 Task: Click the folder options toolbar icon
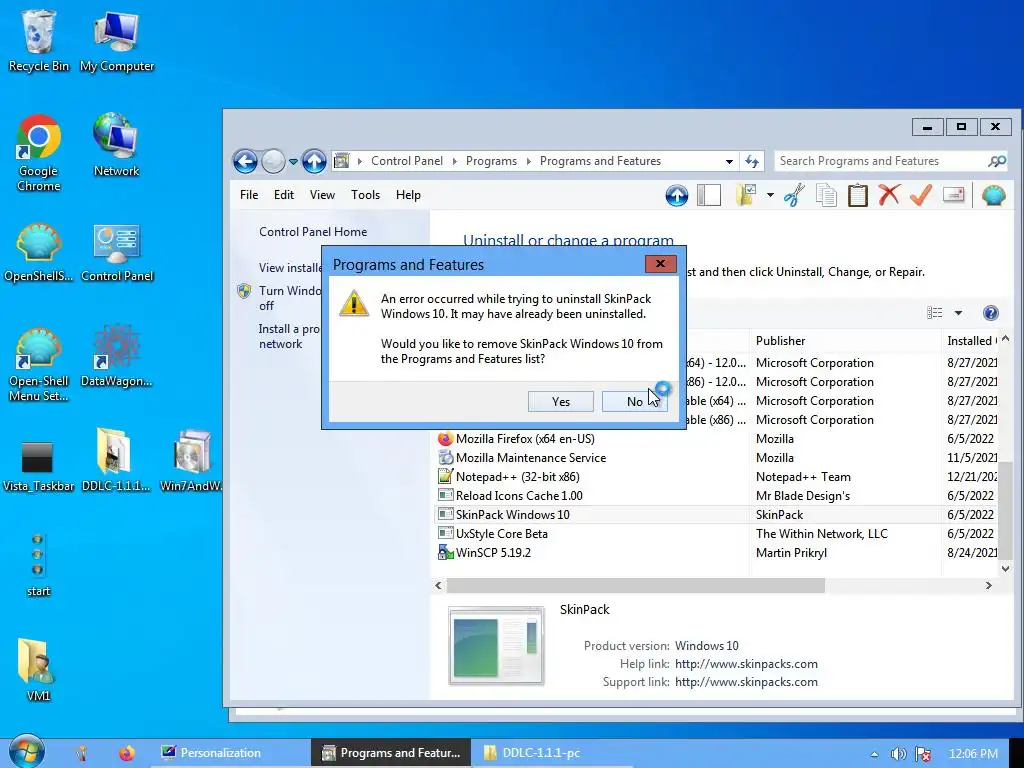pos(746,195)
